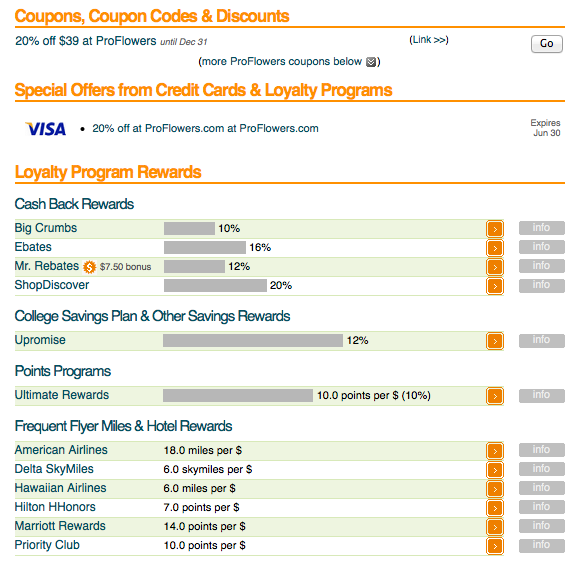The image size is (576, 564).
Task: Open the Hawaiian Airlines link
Action: coord(60,488)
